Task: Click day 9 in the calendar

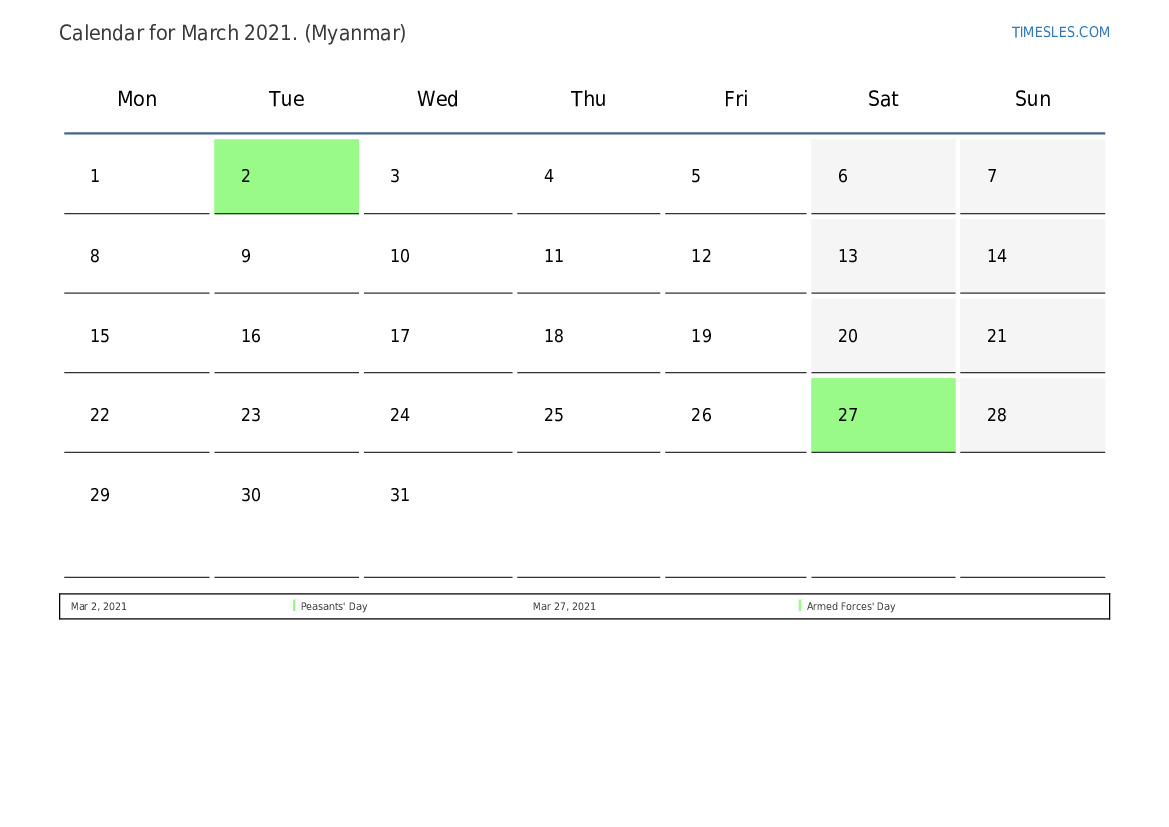Action: point(286,256)
